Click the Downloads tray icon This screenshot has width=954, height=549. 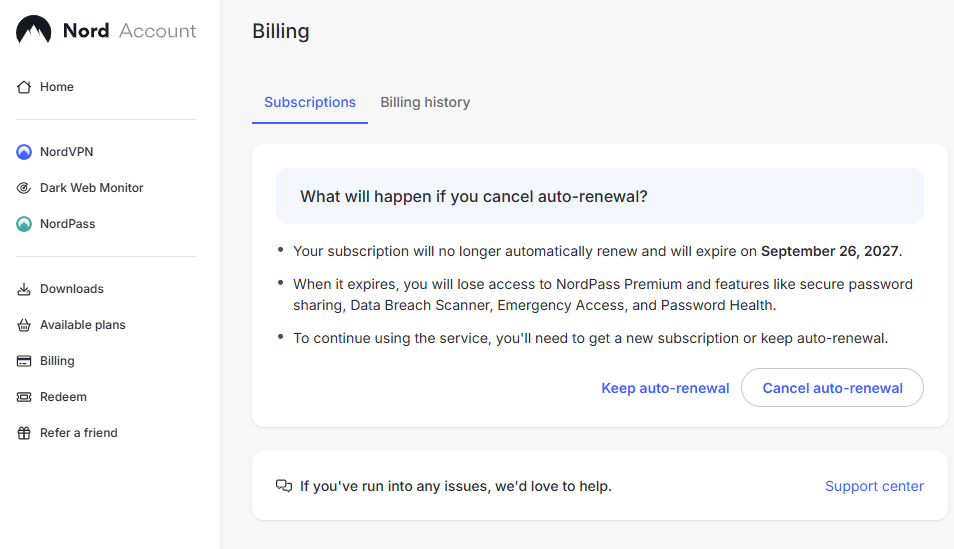[x=24, y=289]
